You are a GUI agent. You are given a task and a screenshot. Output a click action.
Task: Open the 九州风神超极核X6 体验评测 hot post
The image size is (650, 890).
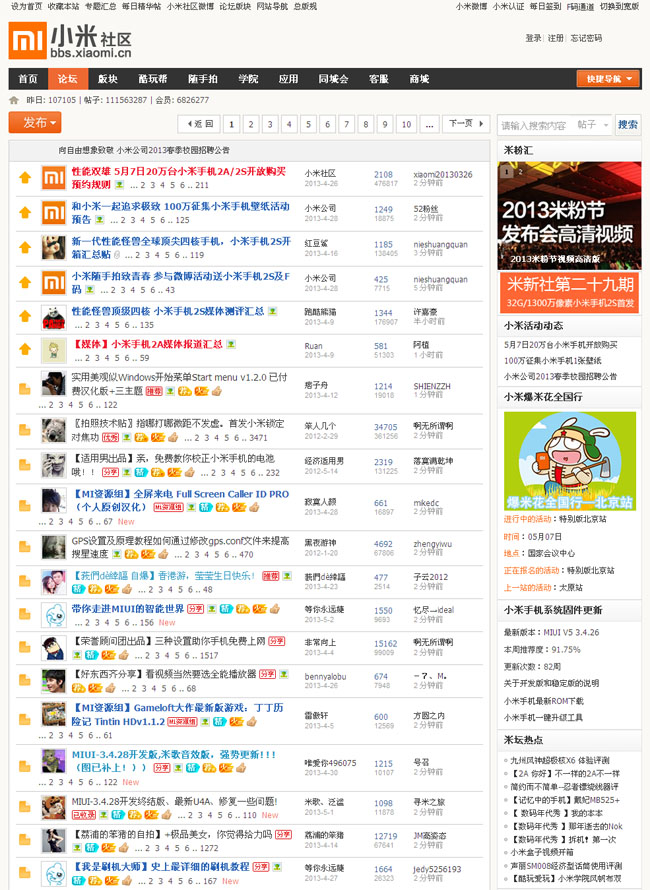pos(559,760)
